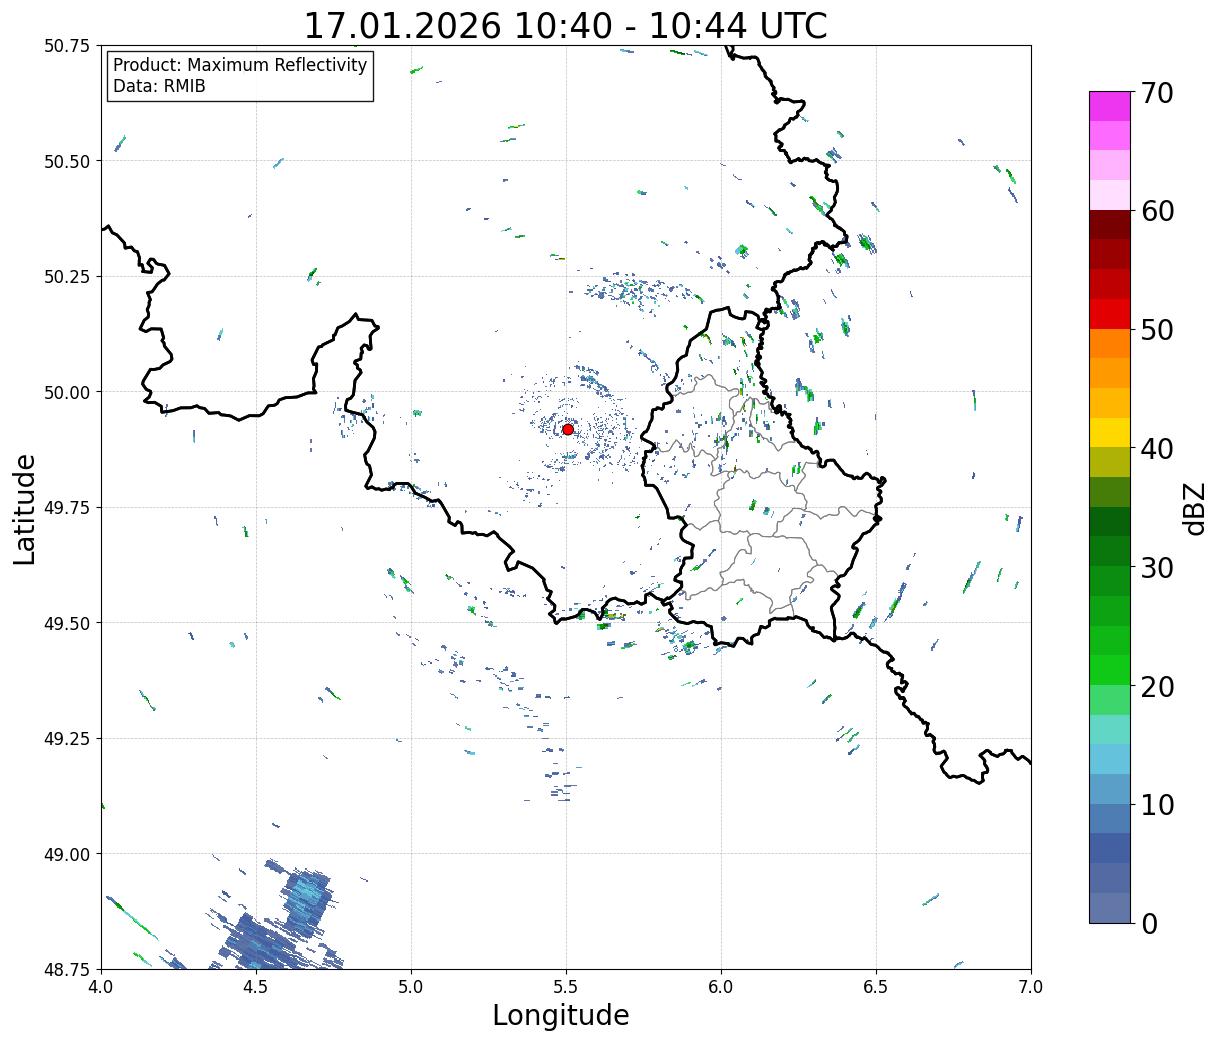Click the 'Longitude' axis label

pyautogui.click(x=561, y=1015)
